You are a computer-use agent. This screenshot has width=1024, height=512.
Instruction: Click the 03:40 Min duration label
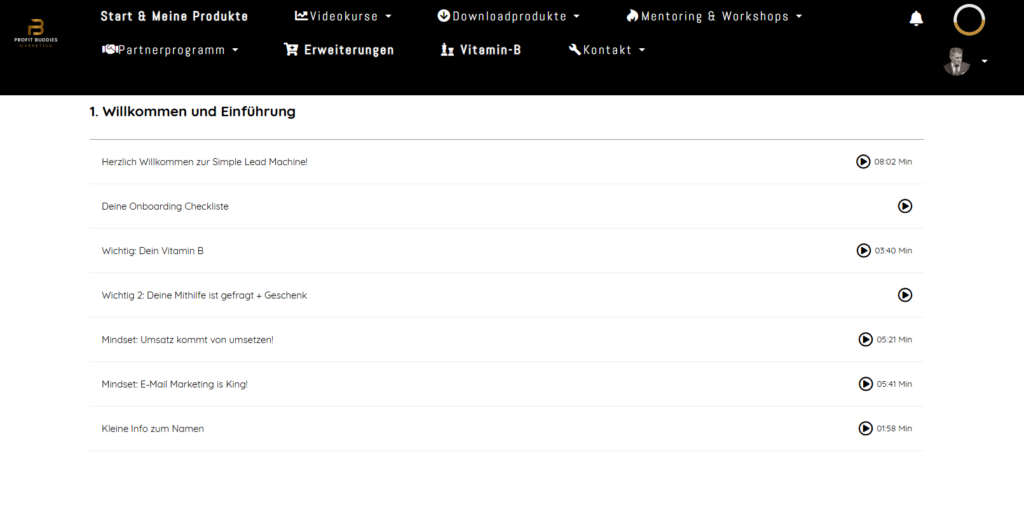pos(893,251)
